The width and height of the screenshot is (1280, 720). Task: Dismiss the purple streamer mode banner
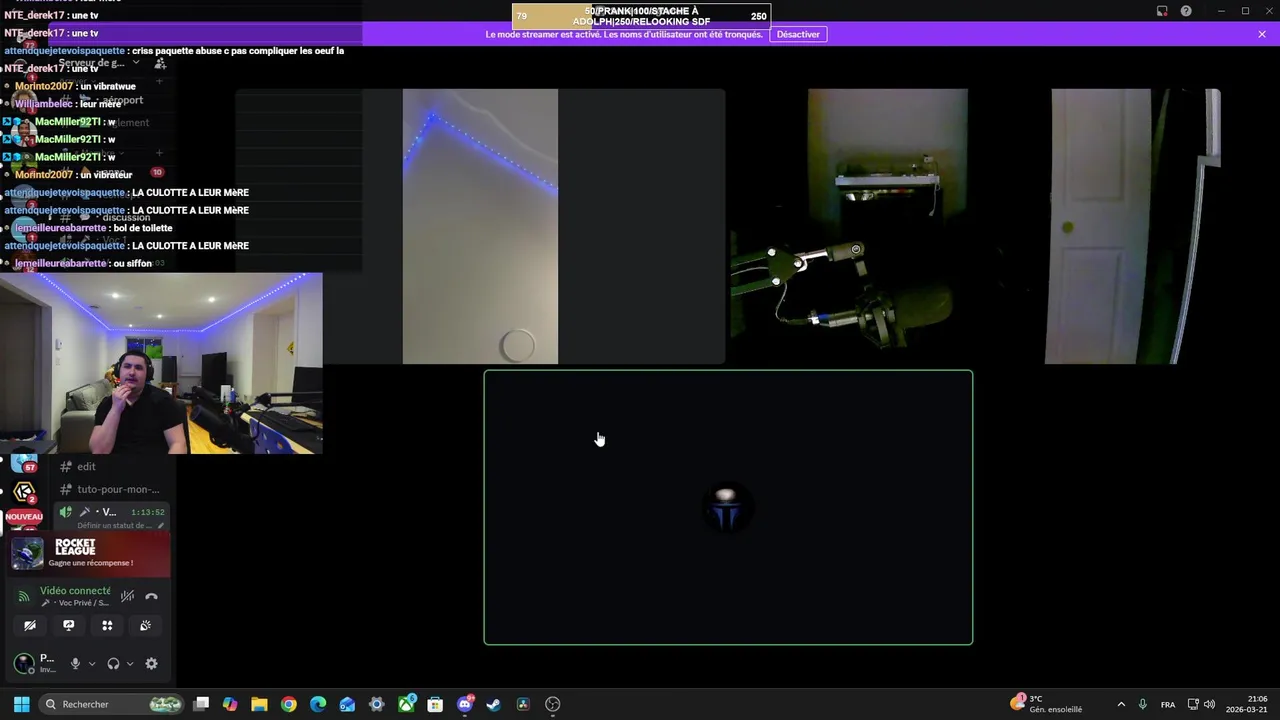coord(1262,34)
